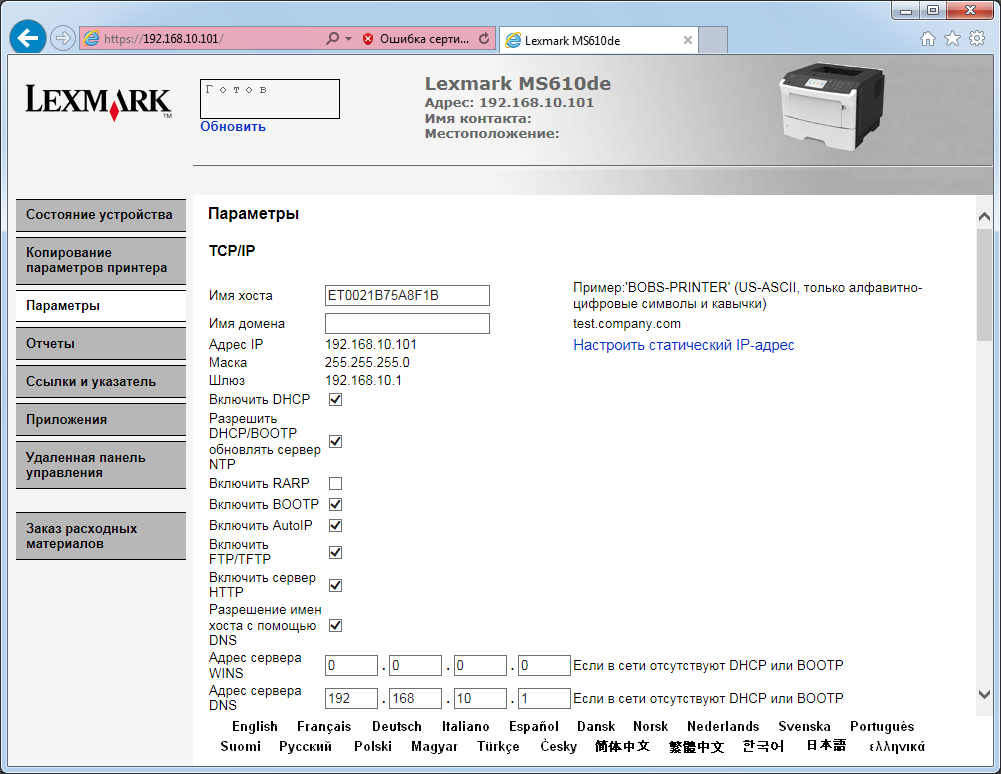The width and height of the screenshot is (1001, 774).
Task: Click DNS server octet field showing 168
Action: tap(416, 698)
